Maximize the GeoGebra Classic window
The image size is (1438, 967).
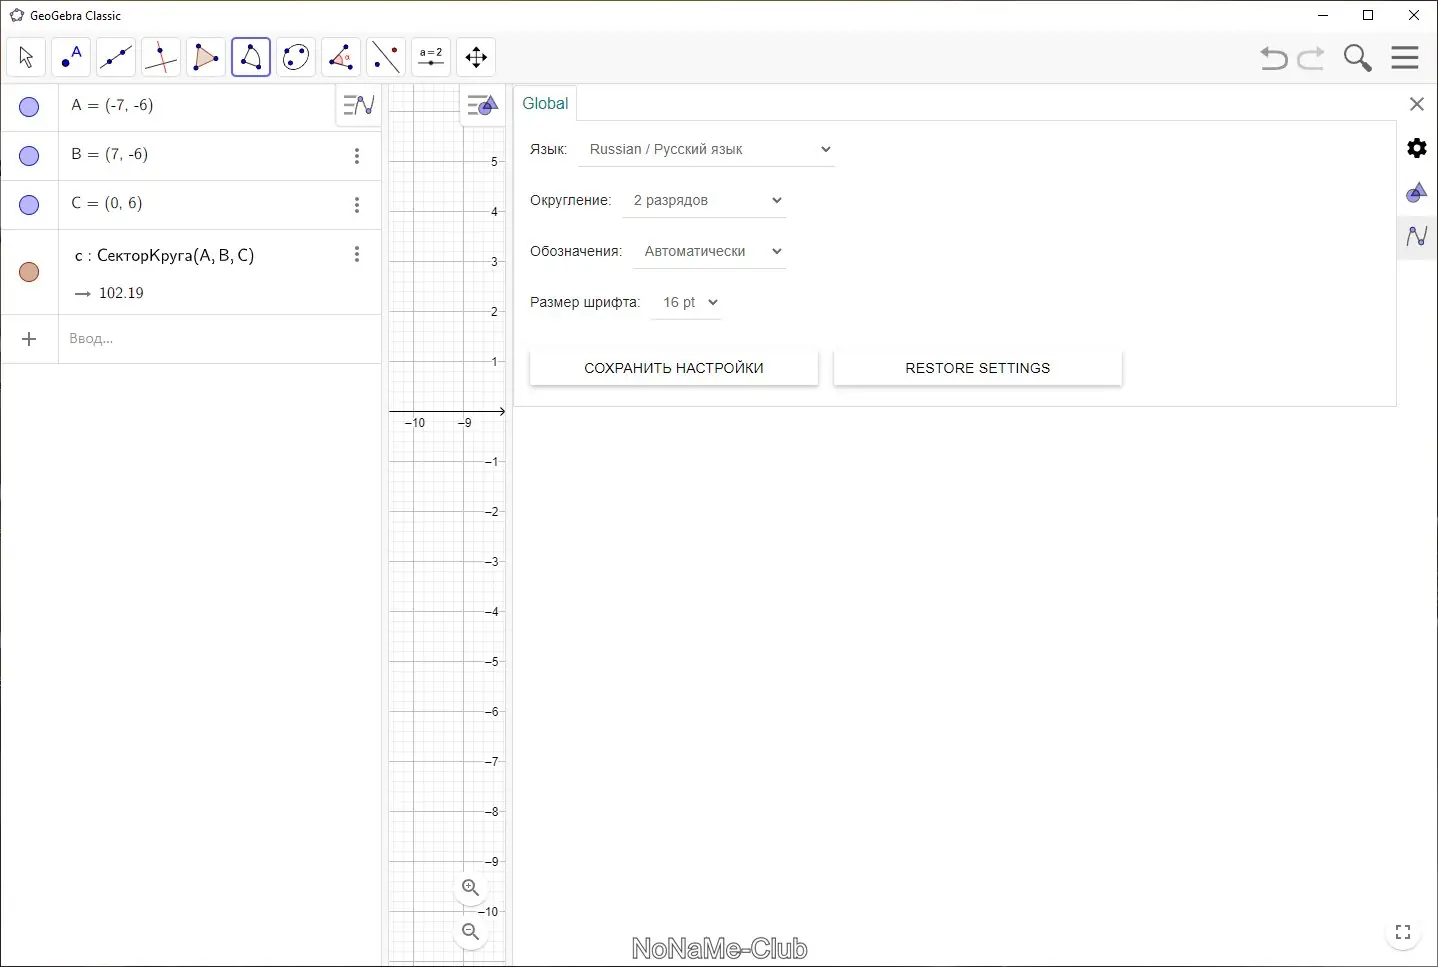(1368, 15)
